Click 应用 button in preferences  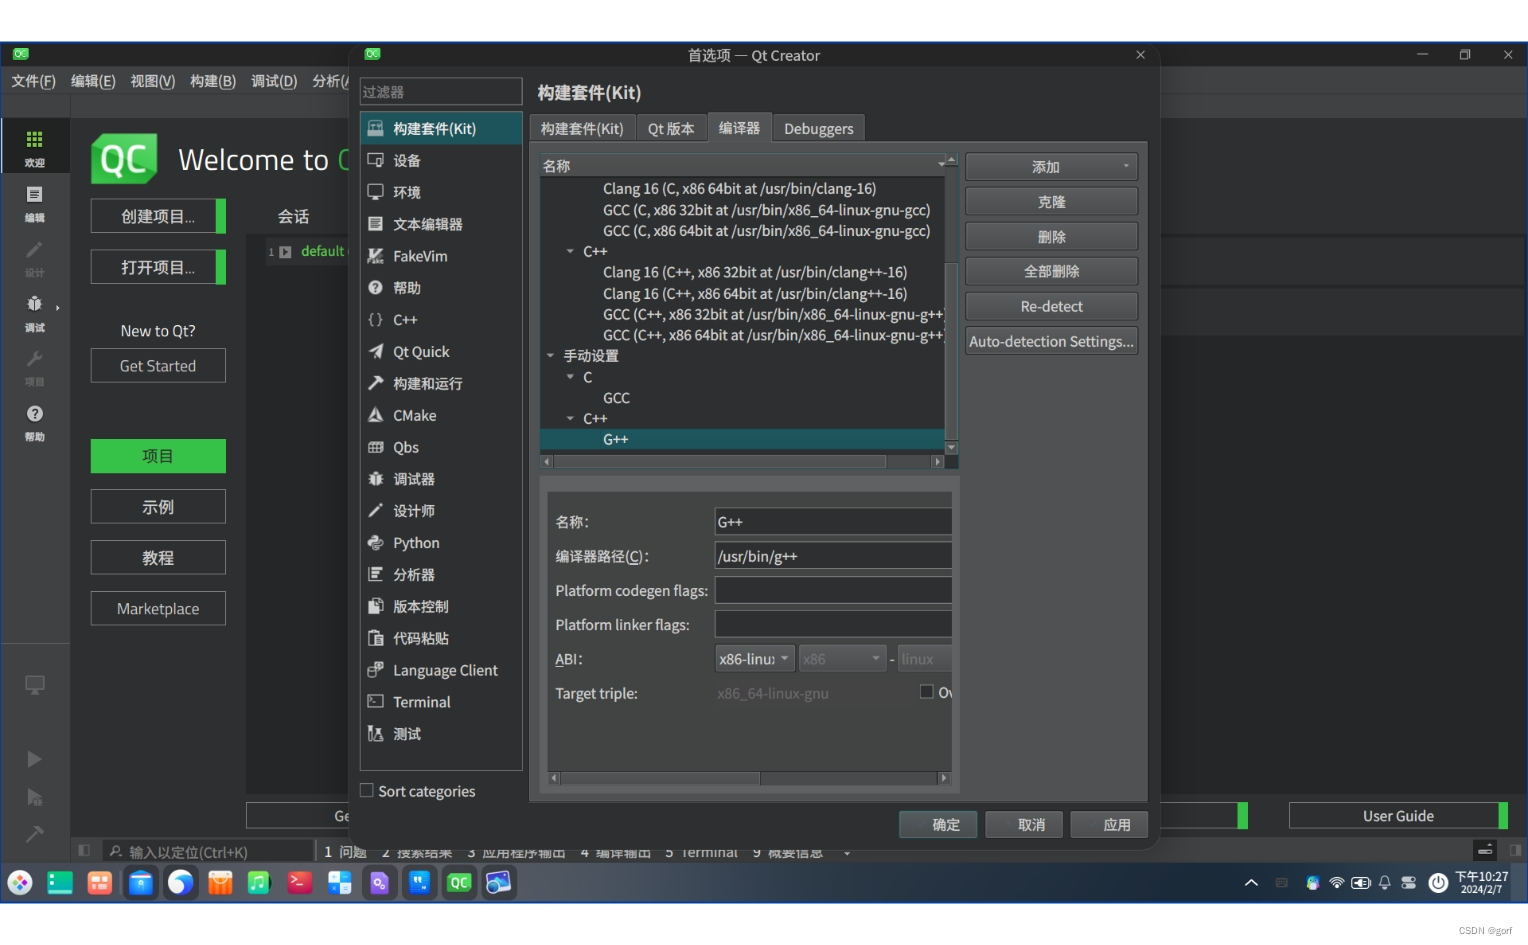[1109, 824]
